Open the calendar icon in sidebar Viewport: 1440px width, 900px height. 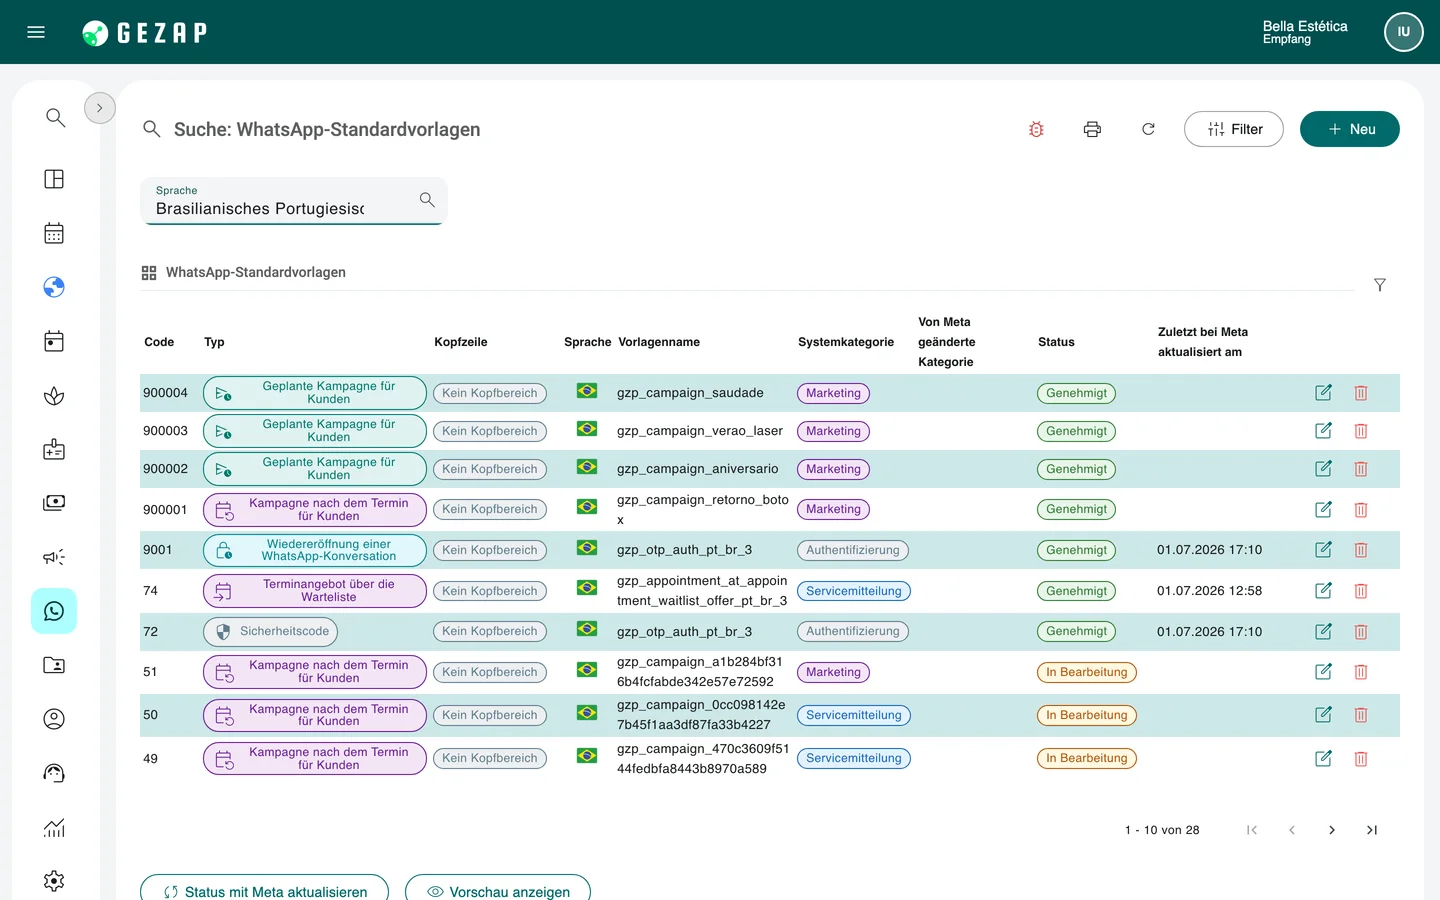[x=54, y=233]
